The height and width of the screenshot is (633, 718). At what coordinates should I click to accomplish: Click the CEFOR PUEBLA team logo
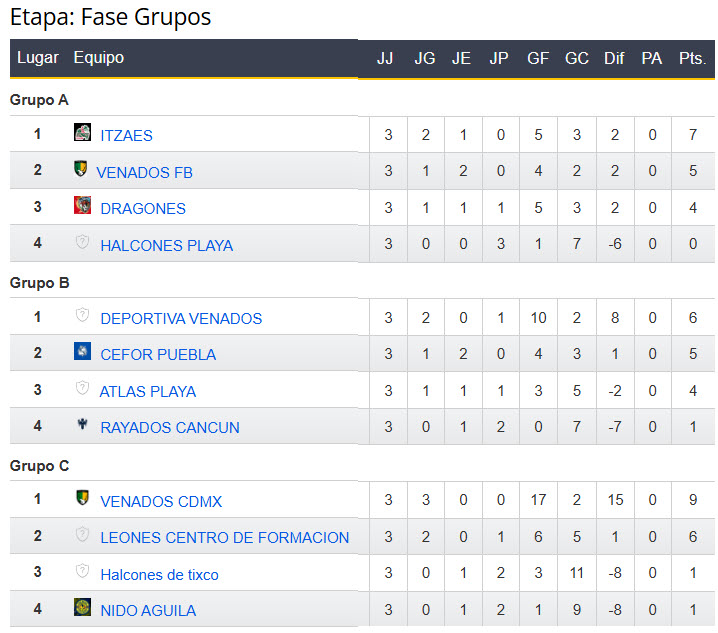pyautogui.click(x=82, y=352)
